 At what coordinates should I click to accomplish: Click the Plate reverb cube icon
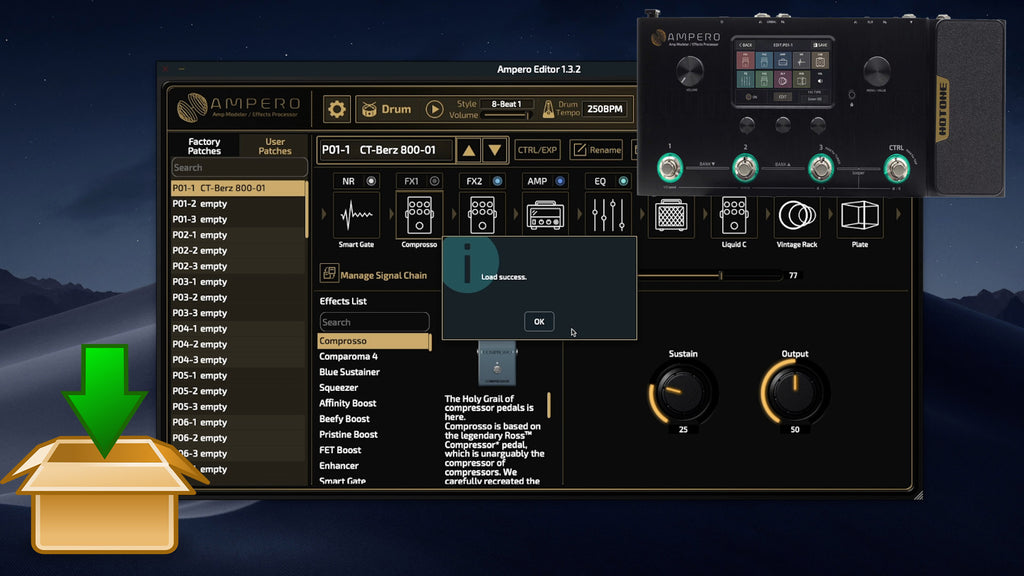coord(859,216)
